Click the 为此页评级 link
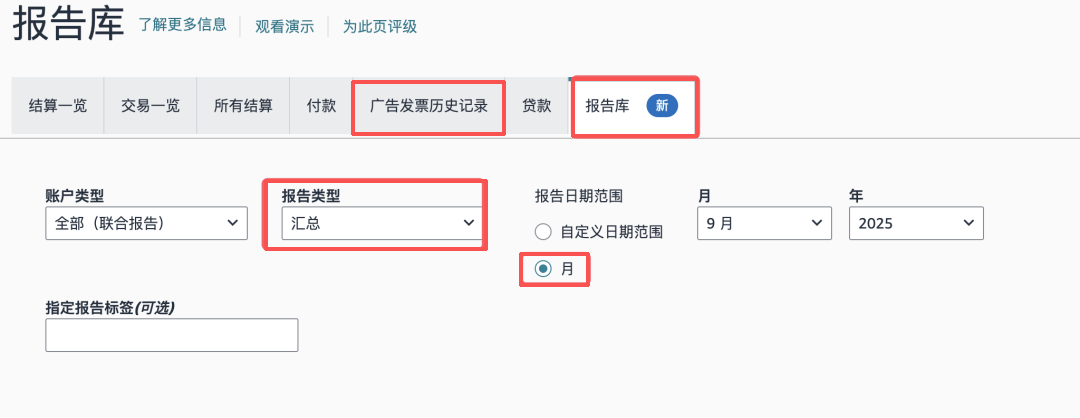Screen dimensions: 1080x418 click(x=380, y=26)
